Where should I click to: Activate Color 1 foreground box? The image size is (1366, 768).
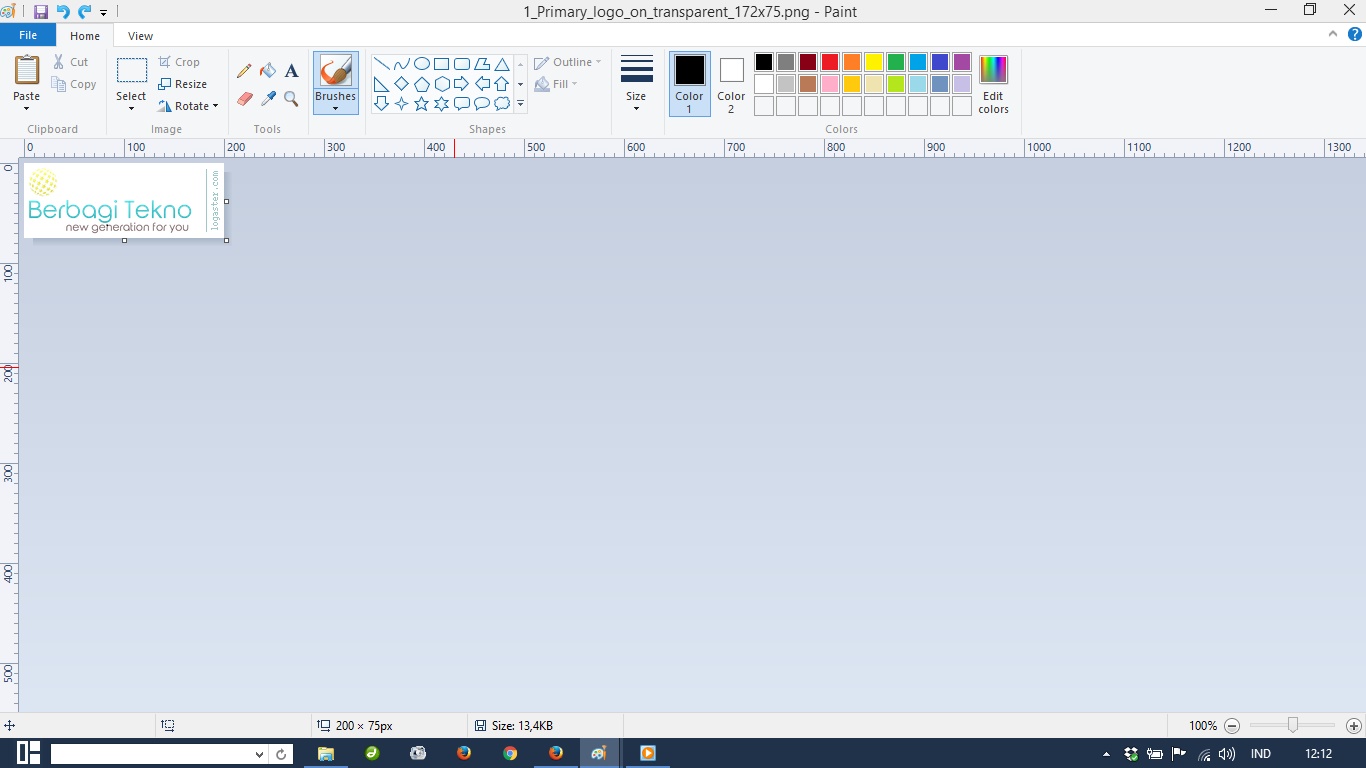(689, 83)
